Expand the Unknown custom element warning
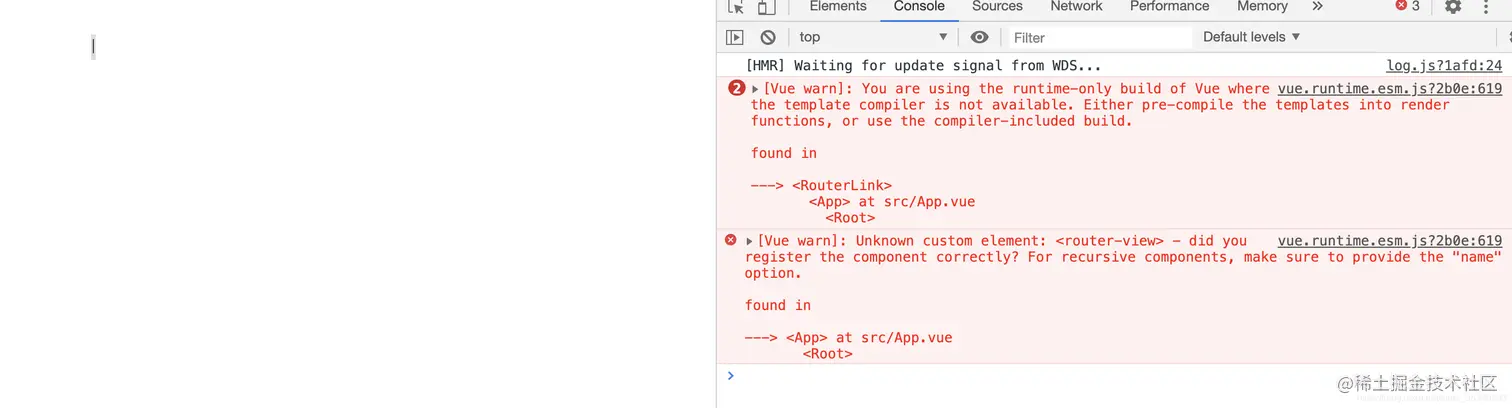 click(x=749, y=241)
